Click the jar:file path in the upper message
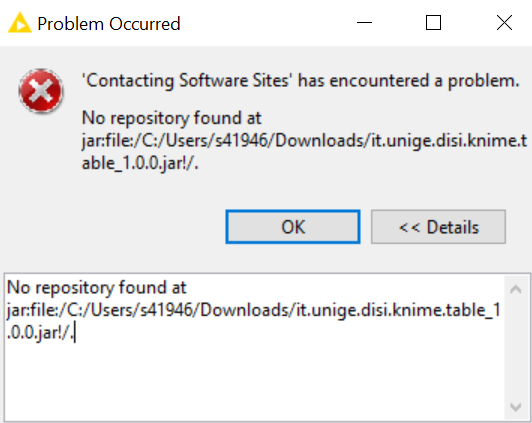 pos(304,141)
